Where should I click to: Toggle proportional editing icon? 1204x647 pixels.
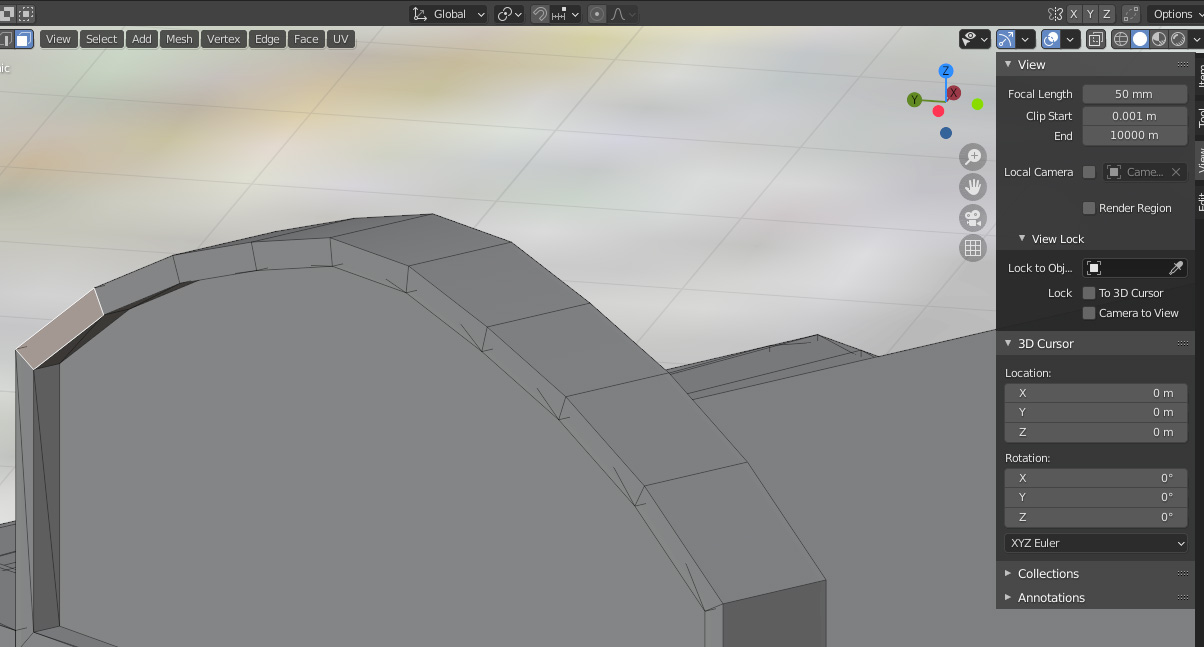point(597,14)
